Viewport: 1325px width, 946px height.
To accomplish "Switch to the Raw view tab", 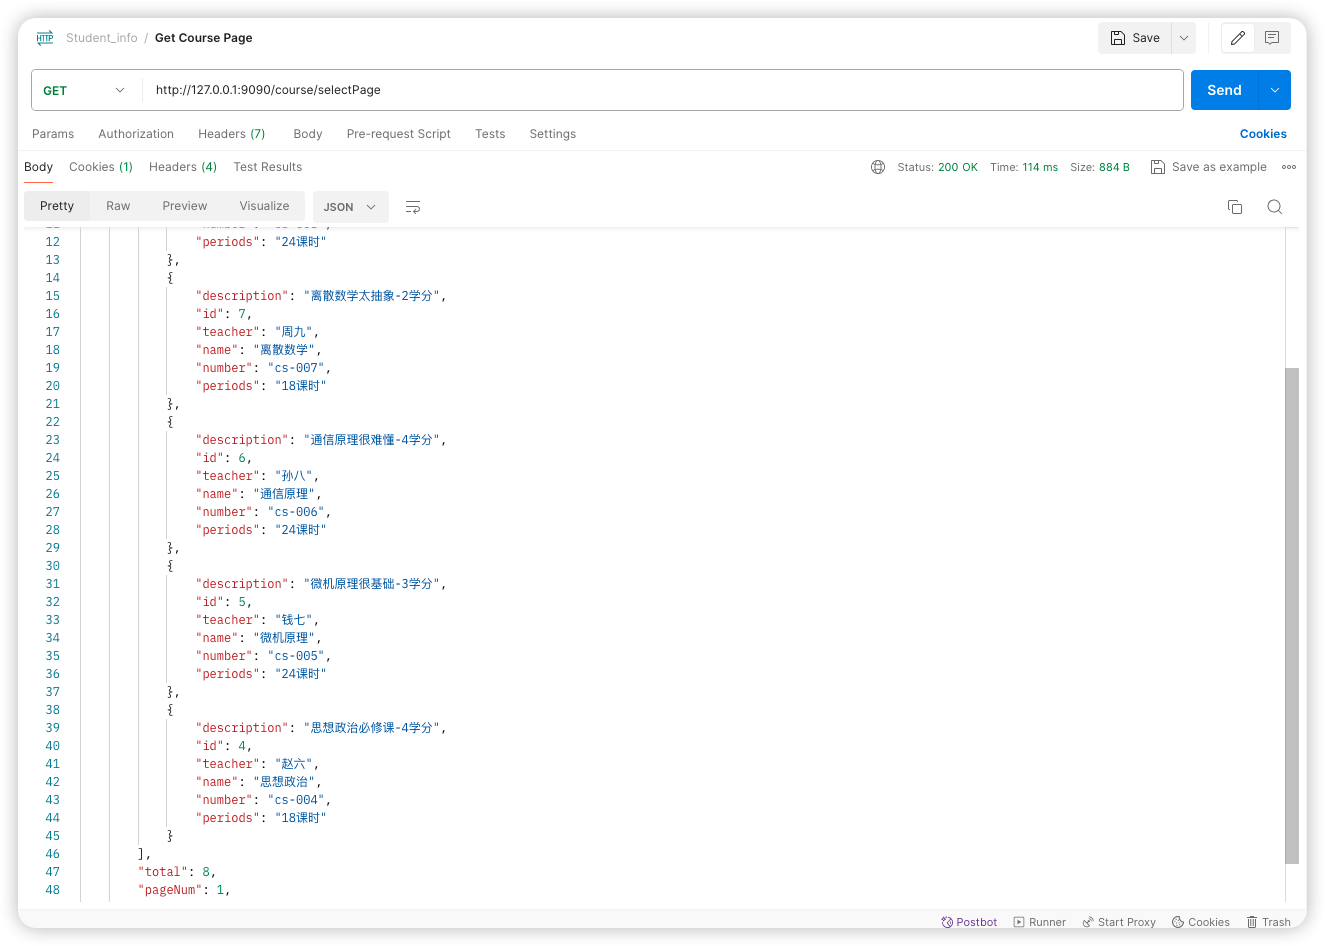I will tap(118, 206).
